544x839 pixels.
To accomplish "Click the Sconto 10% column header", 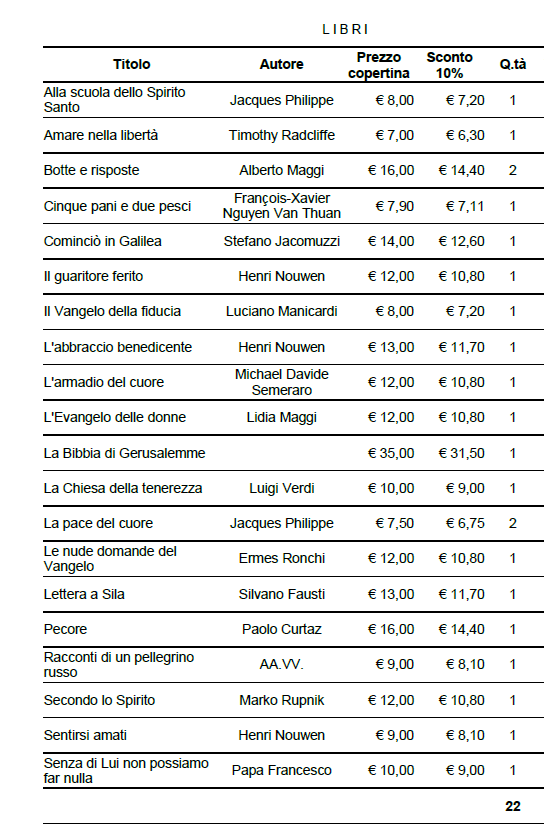I will pos(449,65).
